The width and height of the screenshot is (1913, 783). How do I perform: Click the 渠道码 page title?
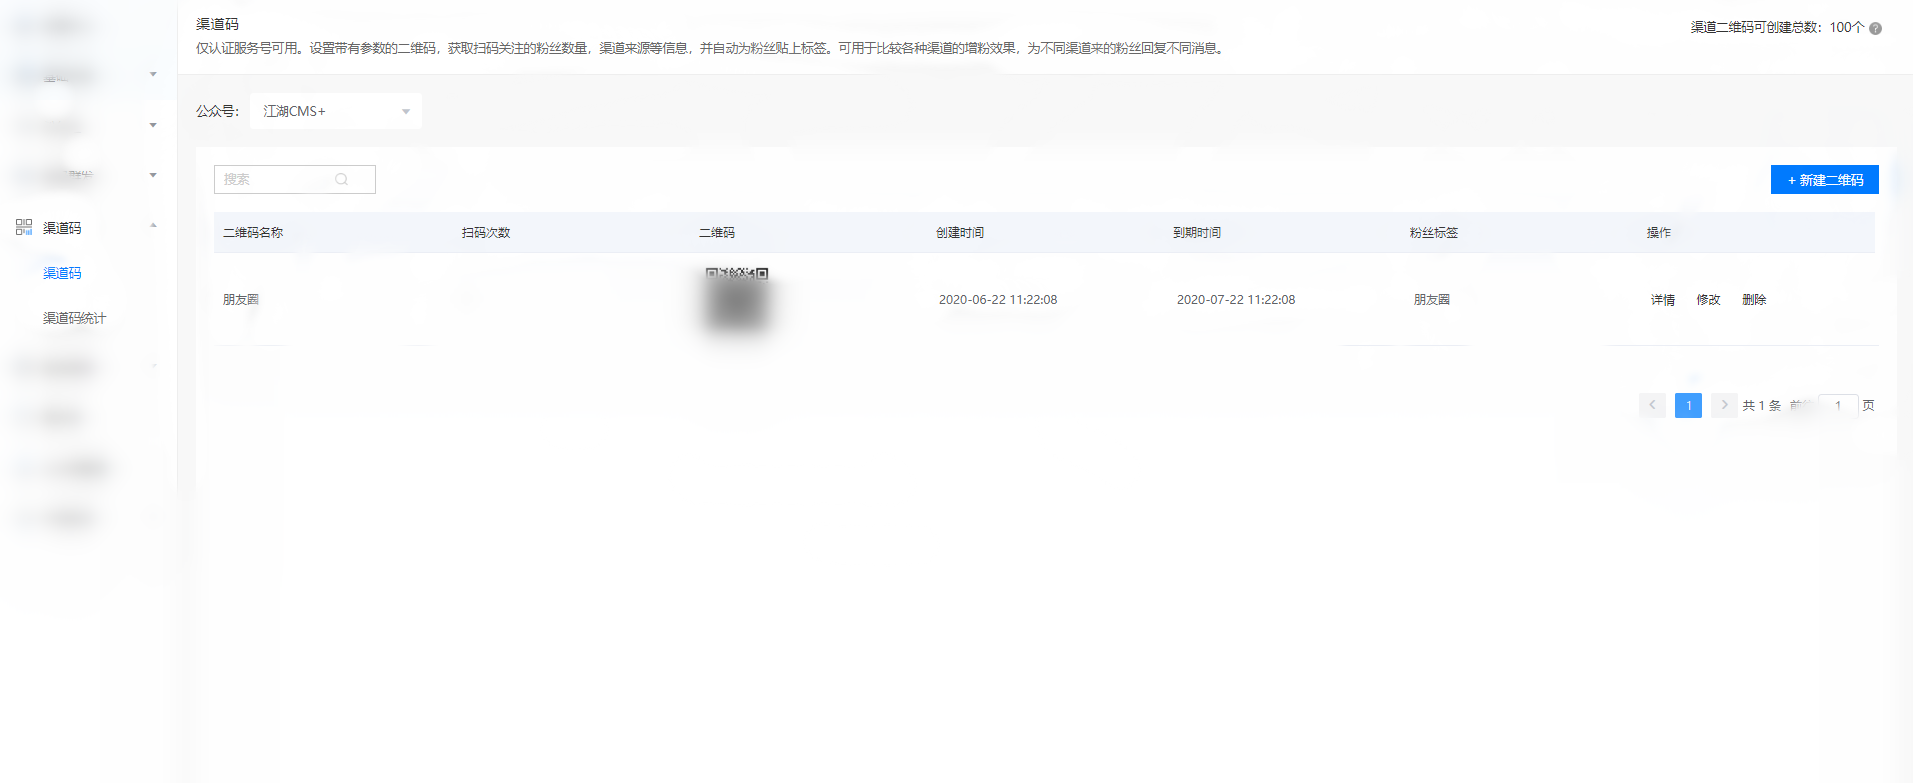[x=217, y=24]
